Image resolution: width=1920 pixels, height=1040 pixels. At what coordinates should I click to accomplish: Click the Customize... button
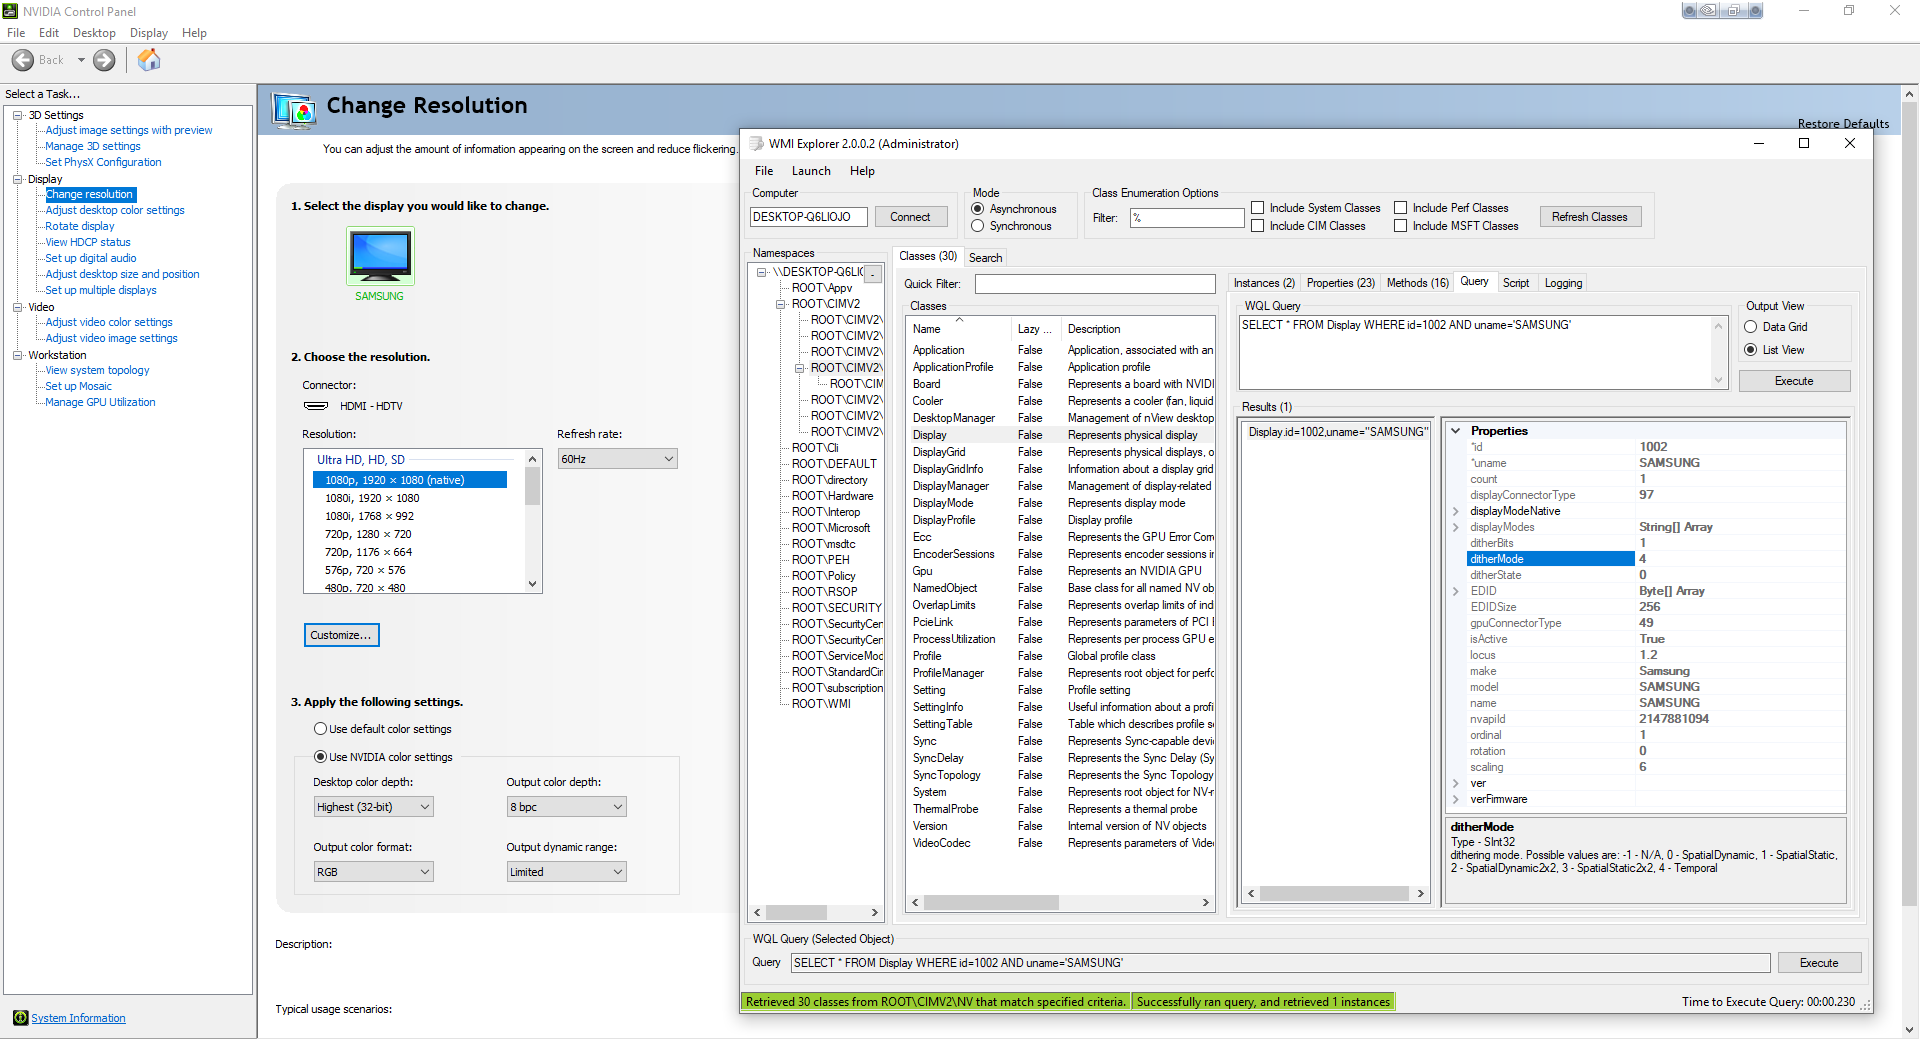[x=341, y=635]
